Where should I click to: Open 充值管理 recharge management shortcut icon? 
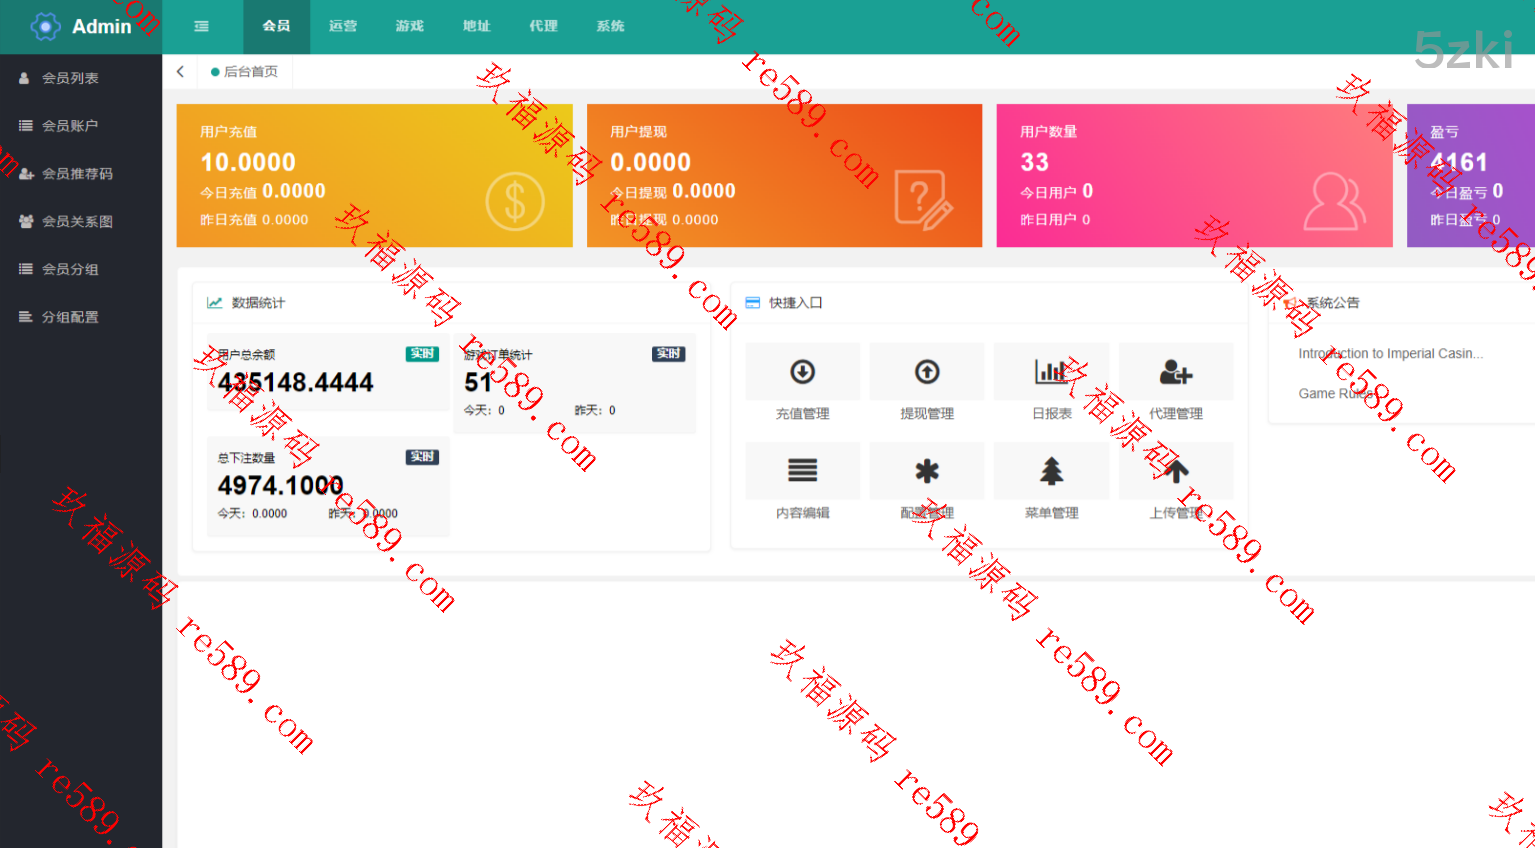[x=802, y=372]
